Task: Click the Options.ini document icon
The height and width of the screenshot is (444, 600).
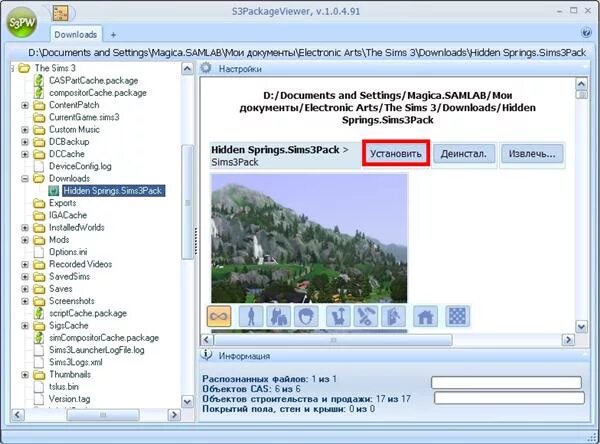Action: point(39,252)
